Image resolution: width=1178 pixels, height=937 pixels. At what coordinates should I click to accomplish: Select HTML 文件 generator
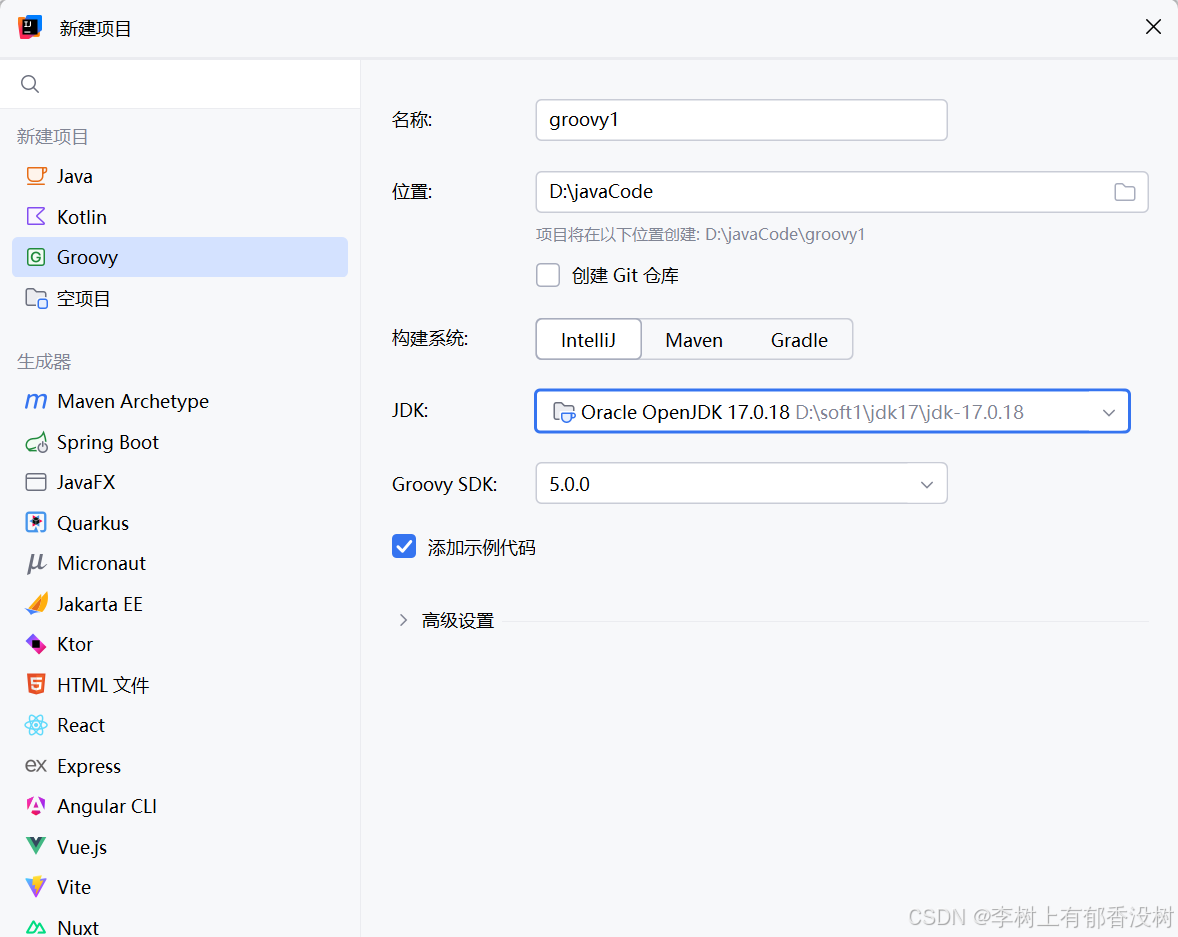(x=180, y=685)
